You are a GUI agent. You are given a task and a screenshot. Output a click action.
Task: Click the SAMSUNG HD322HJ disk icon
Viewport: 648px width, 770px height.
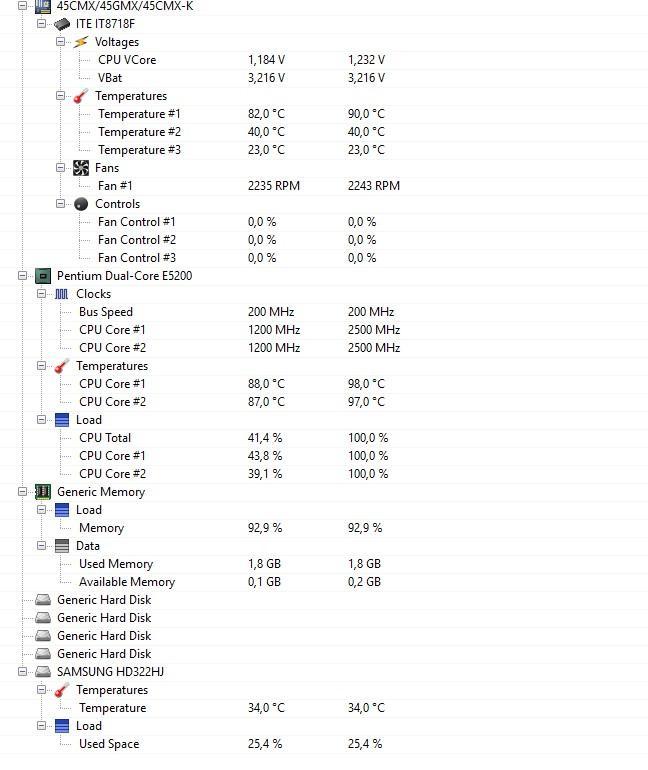click(43, 671)
